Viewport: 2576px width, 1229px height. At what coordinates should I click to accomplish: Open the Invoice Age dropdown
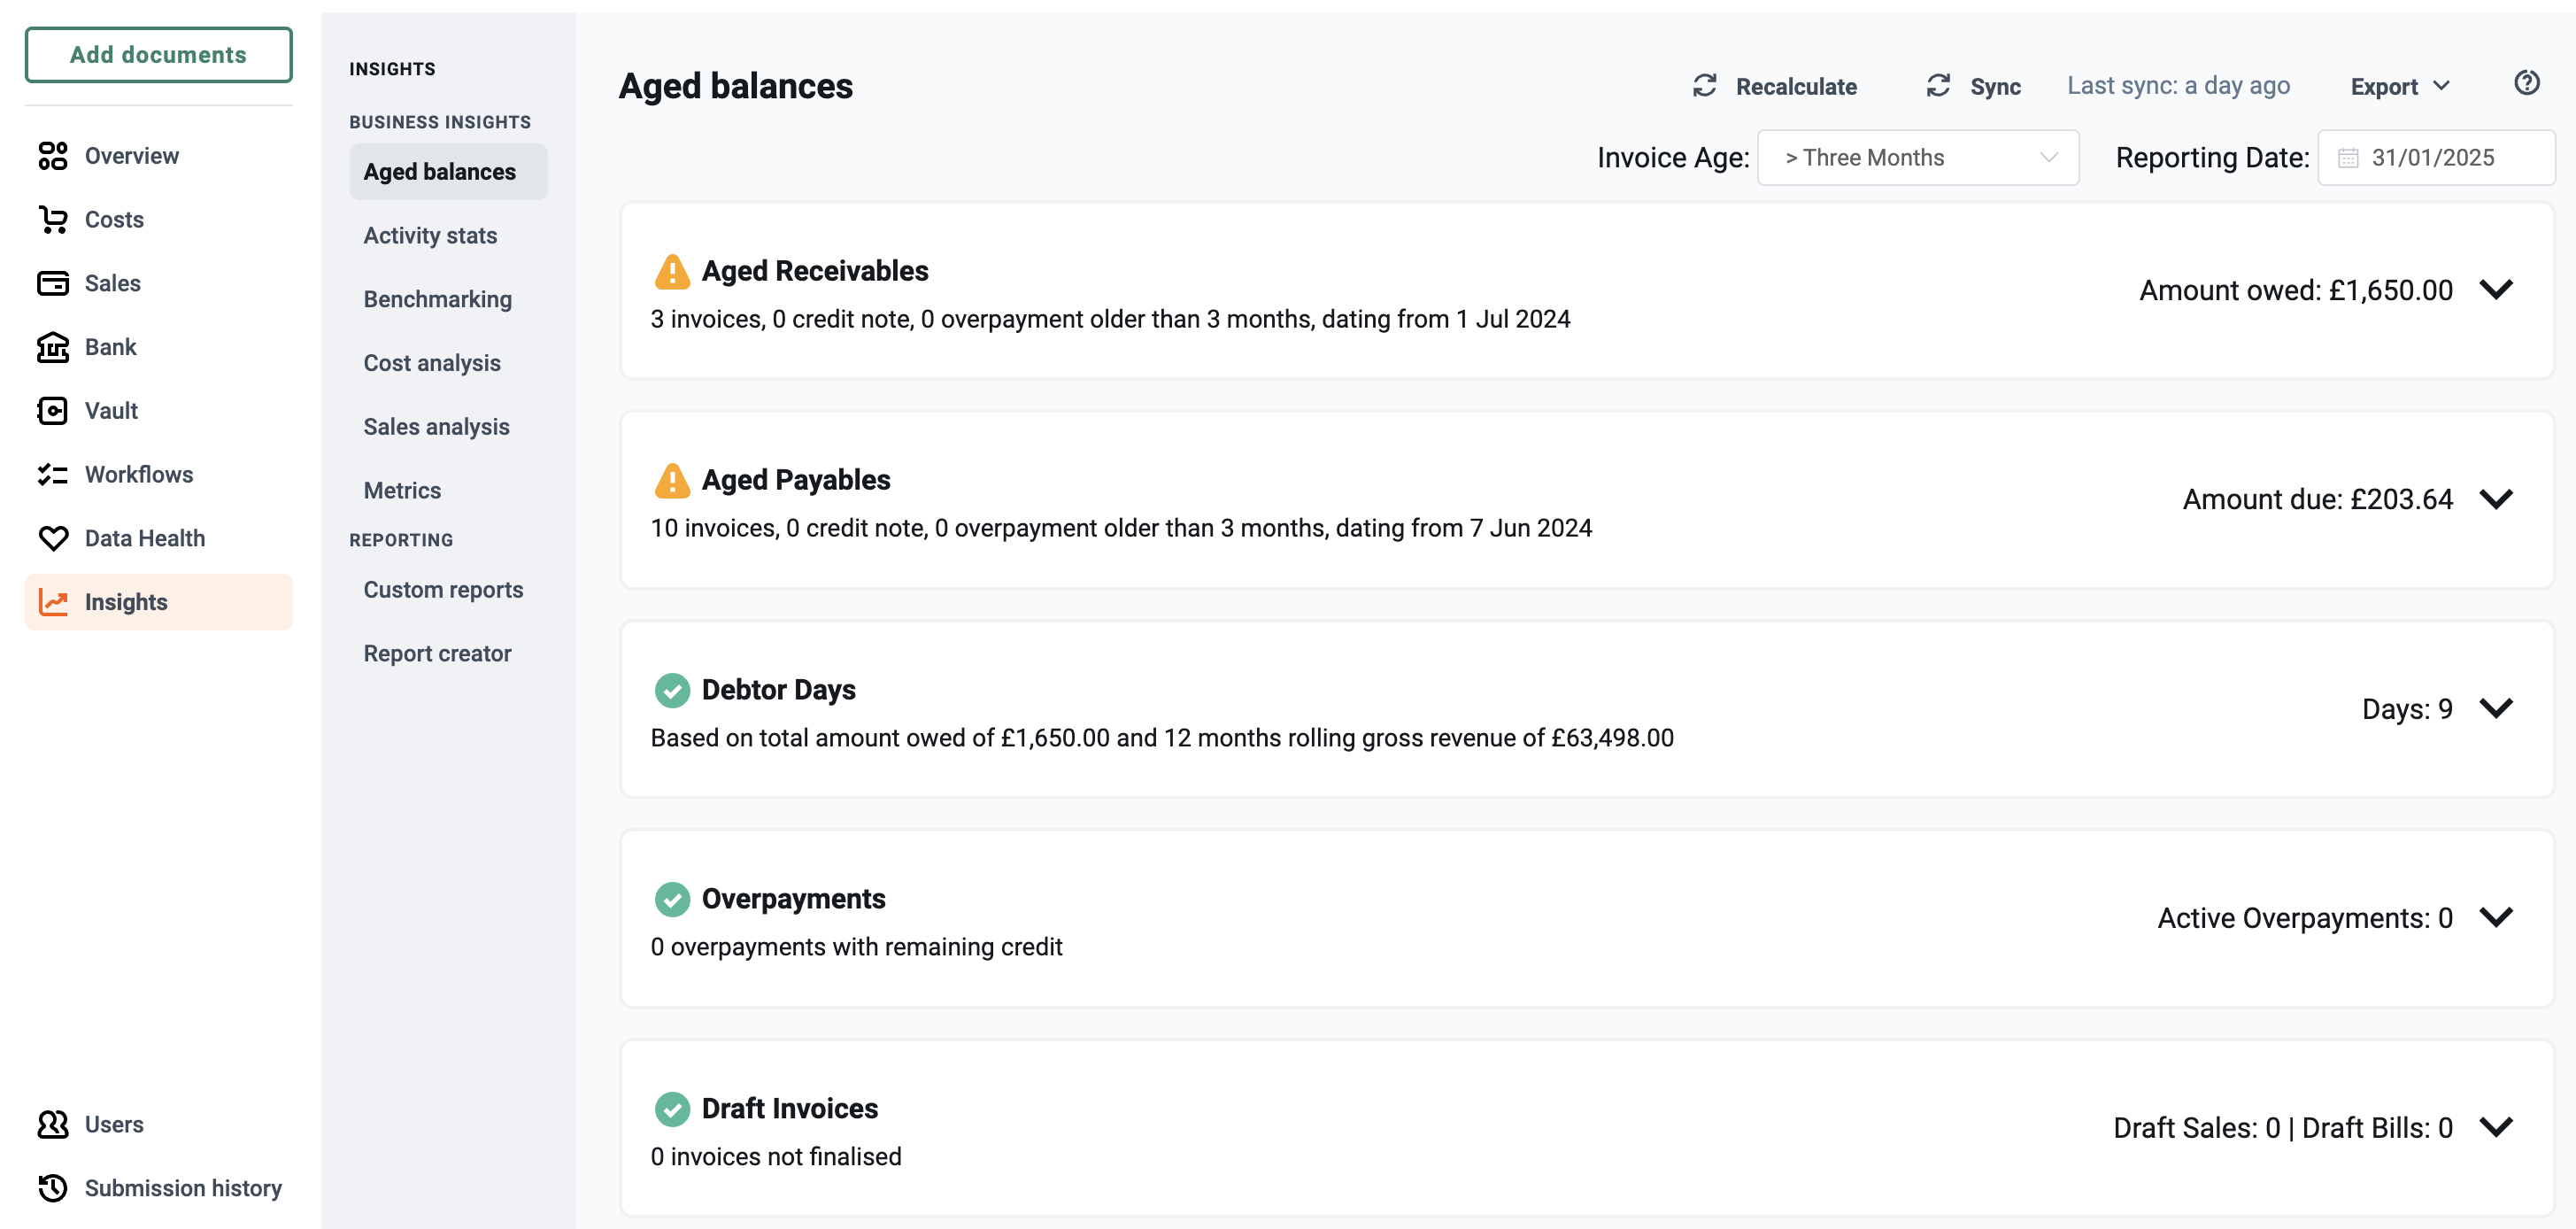[x=1918, y=158]
